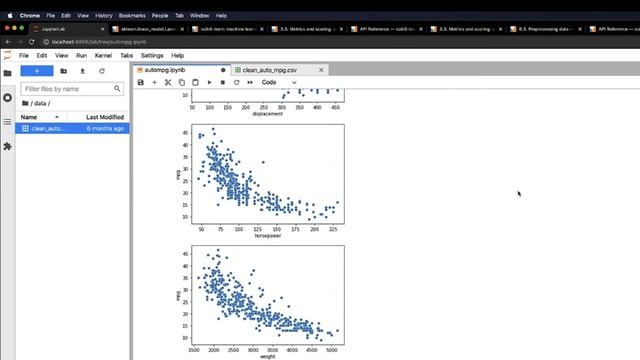The height and width of the screenshot is (360, 640).
Task: Insert a cell with the plus icon
Action: point(154,82)
